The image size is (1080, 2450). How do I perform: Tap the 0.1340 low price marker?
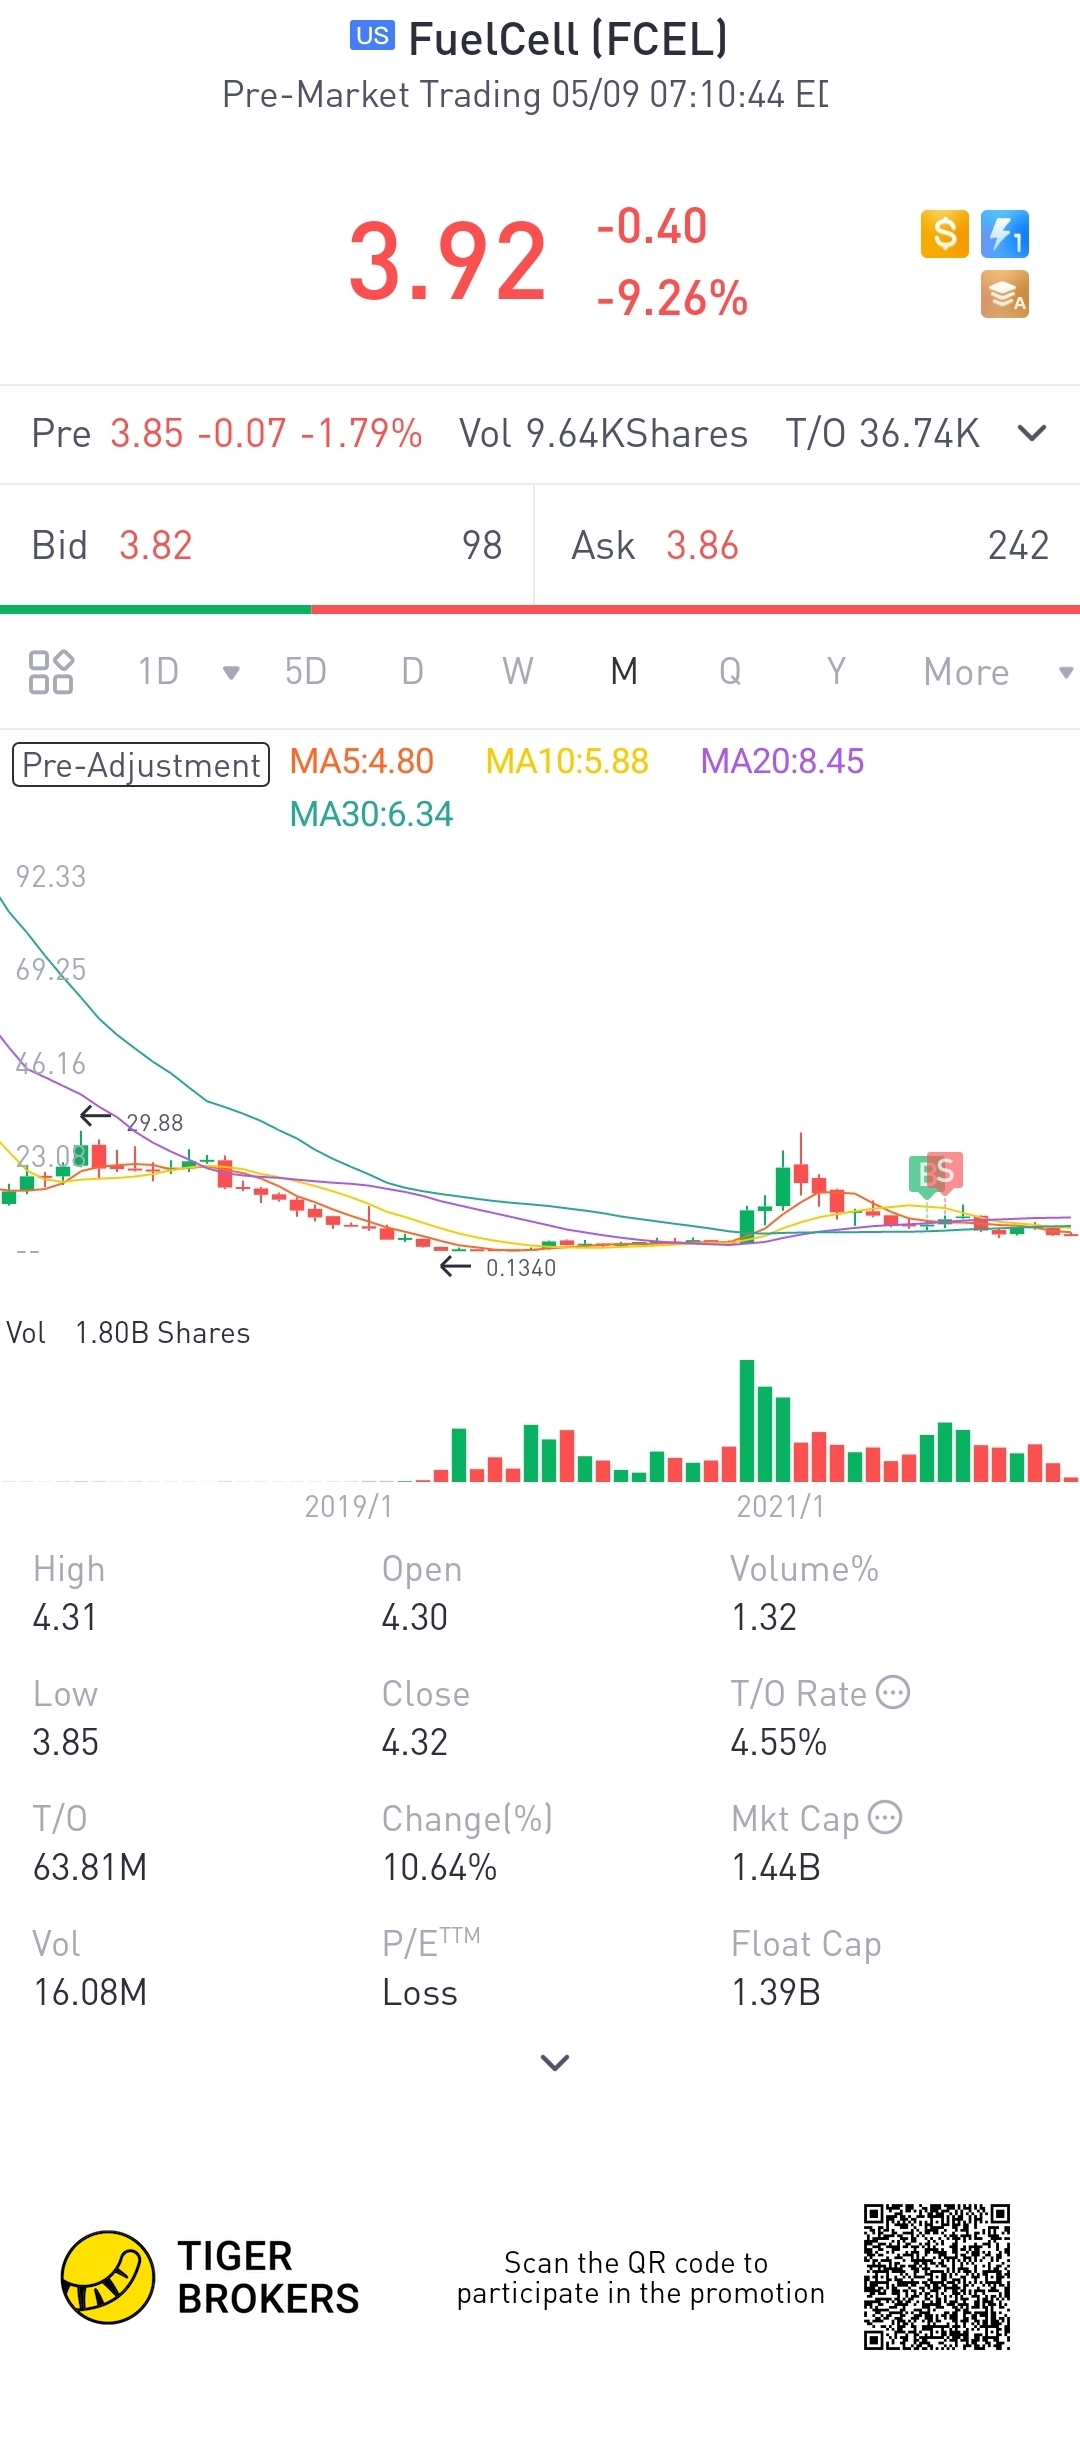click(x=521, y=1268)
